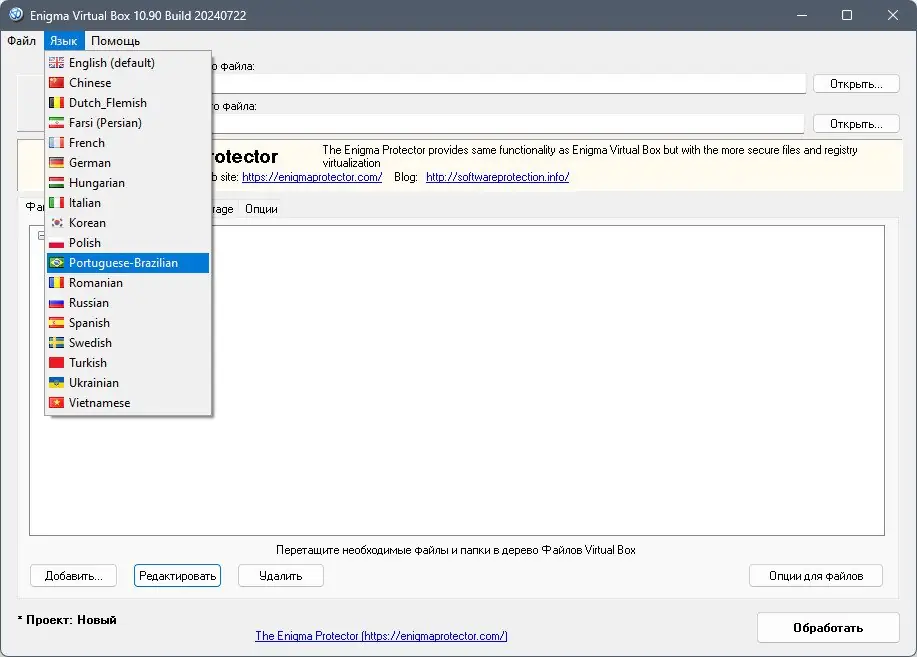The height and width of the screenshot is (657, 917).
Task: Click the Обработать button
Action: pos(828,628)
